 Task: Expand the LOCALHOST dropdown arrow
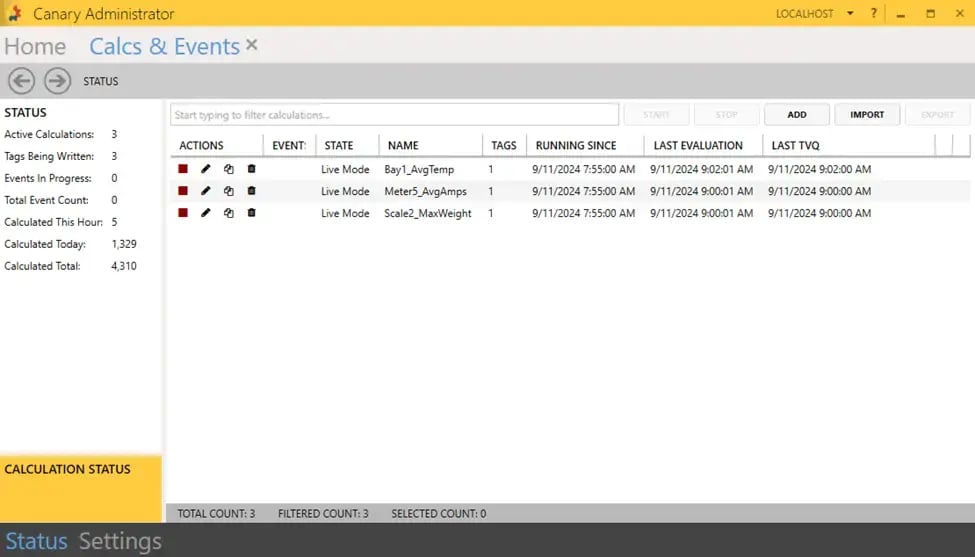(850, 14)
